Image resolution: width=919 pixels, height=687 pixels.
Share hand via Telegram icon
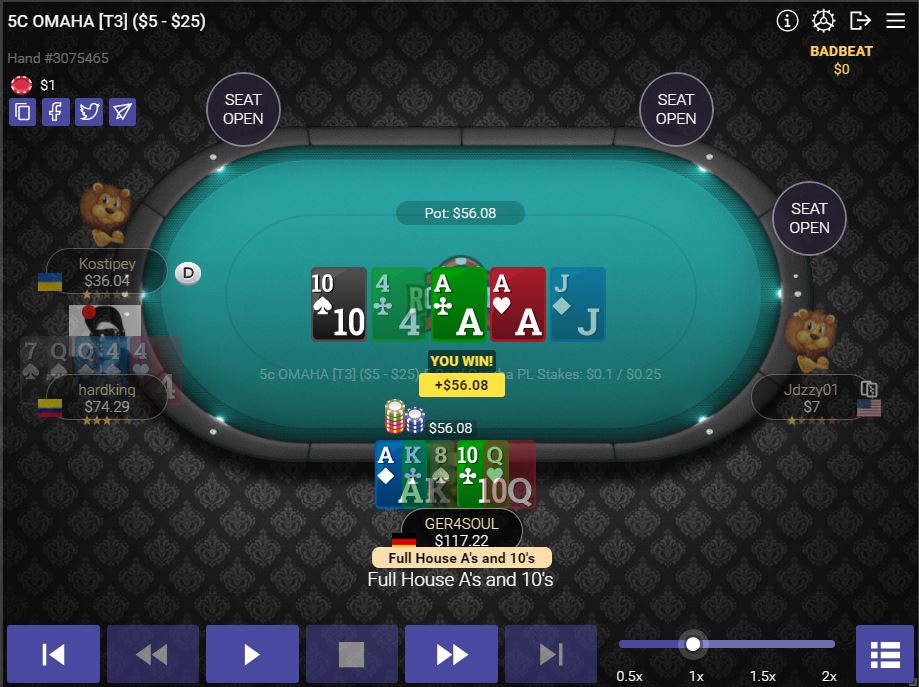pyautogui.click(x=122, y=112)
